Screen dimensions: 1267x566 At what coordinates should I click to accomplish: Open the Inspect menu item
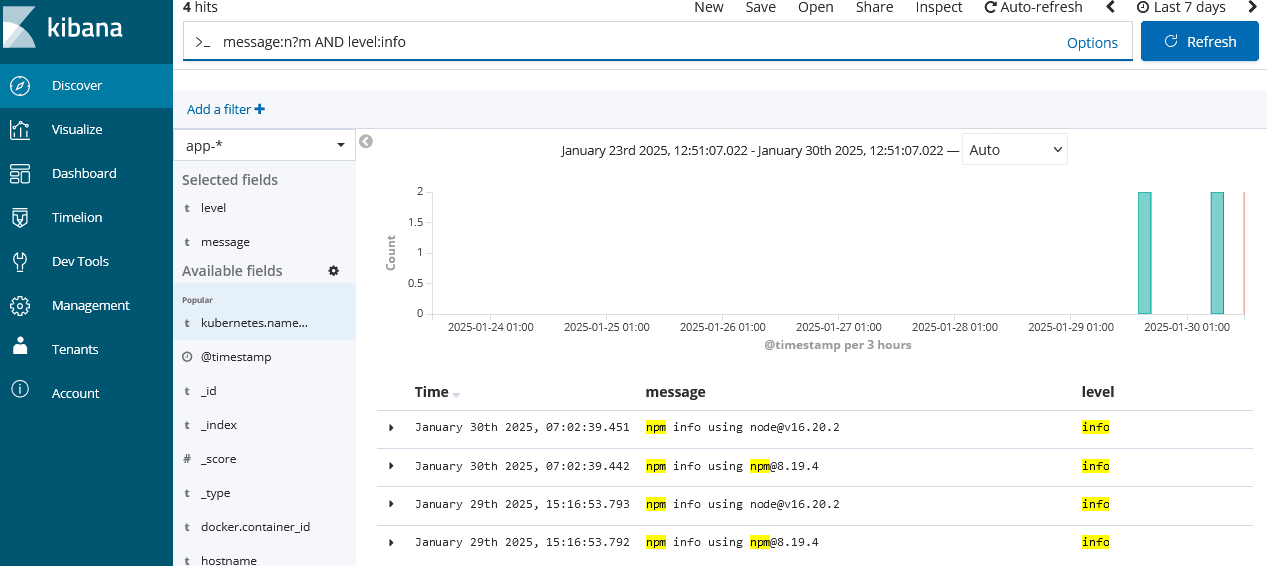click(x=938, y=8)
